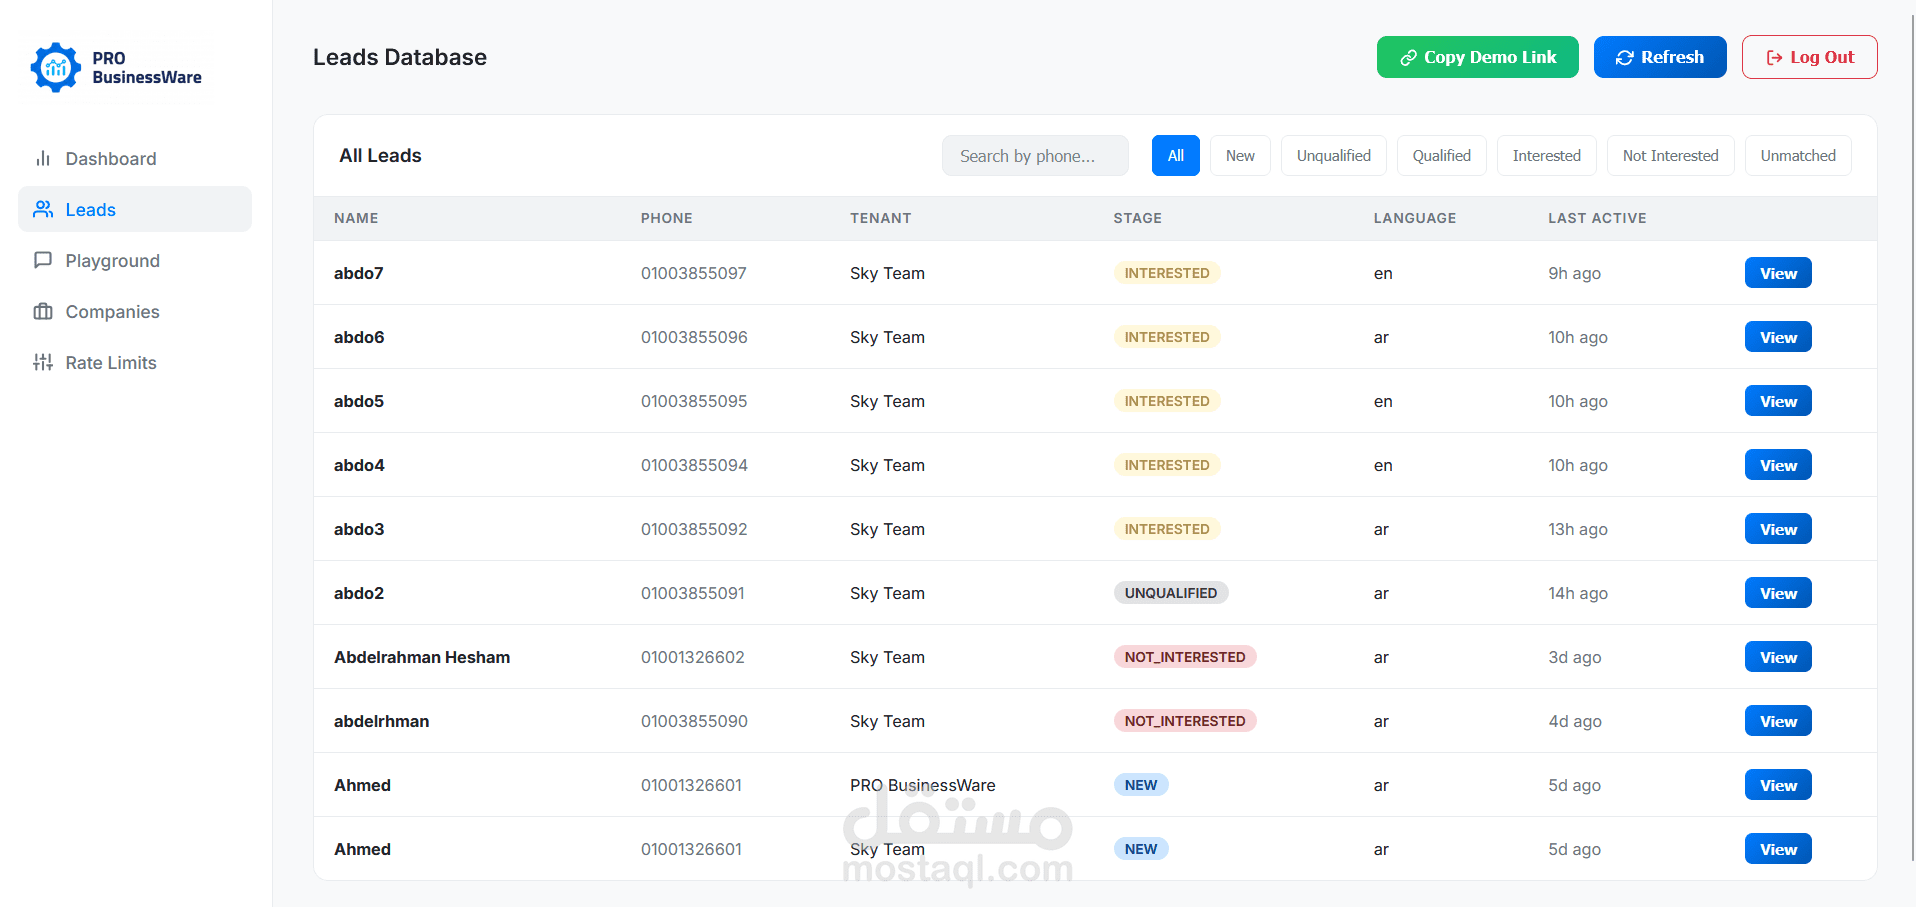
Task: Click the 3d ago last active cell
Action: [1575, 657]
